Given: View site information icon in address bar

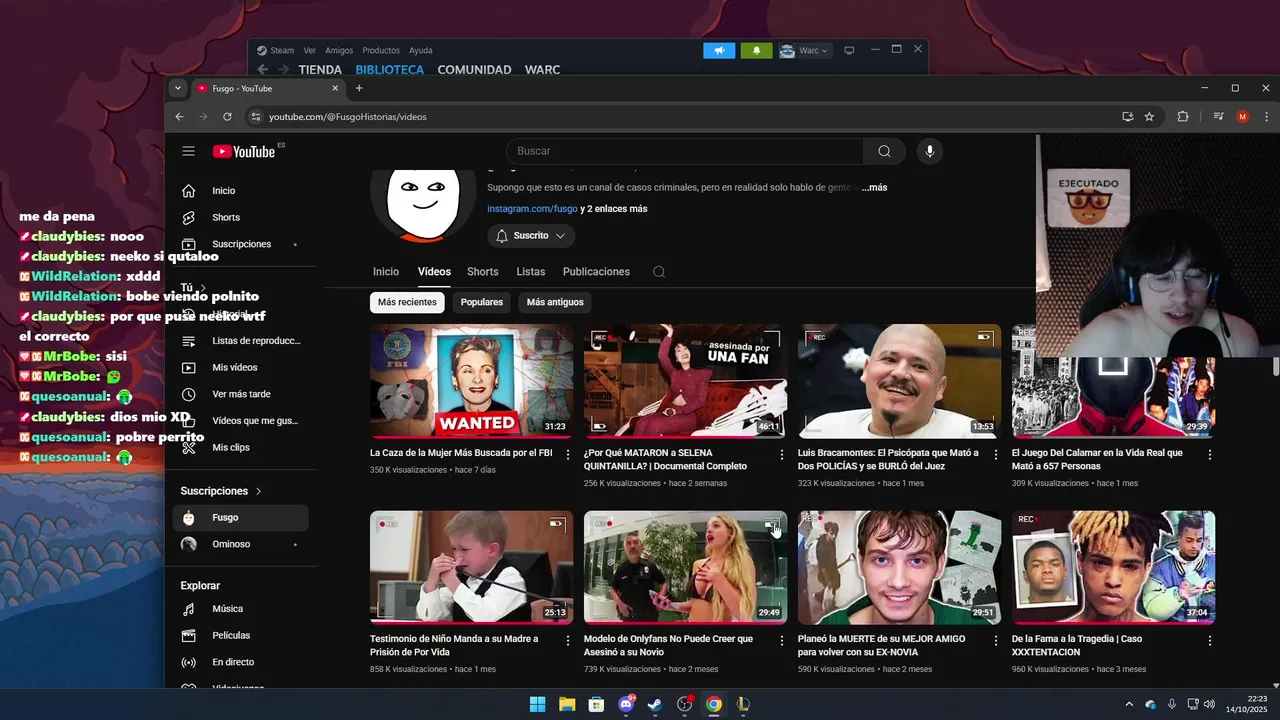Looking at the screenshot, I should [255, 117].
